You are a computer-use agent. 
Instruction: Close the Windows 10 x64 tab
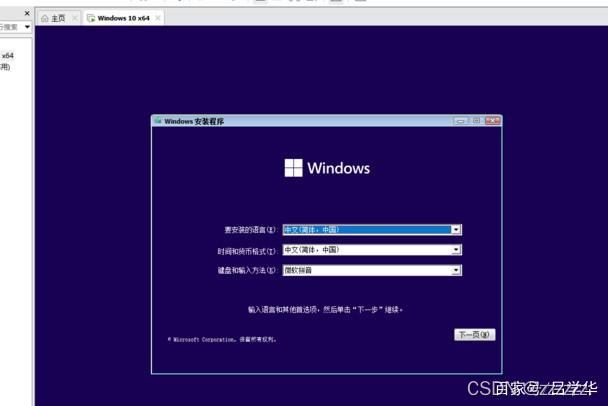pos(158,18)
